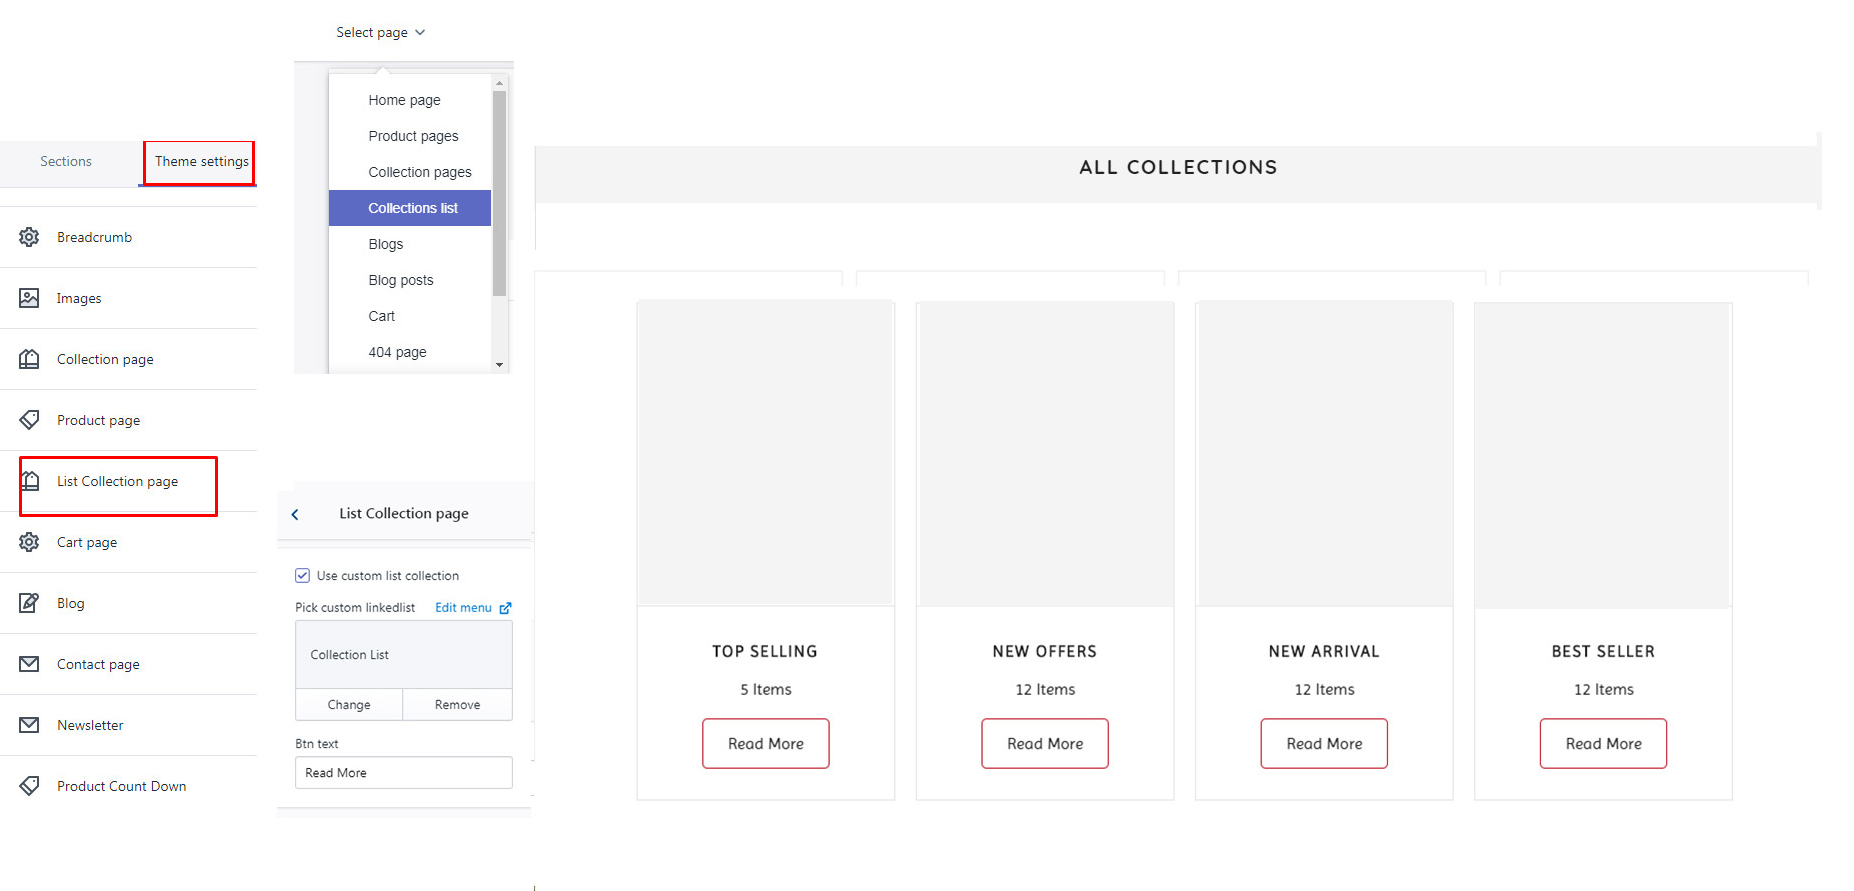Click the Top Selling collection image
Screen dimensions: 1854x891
(766, 454)
